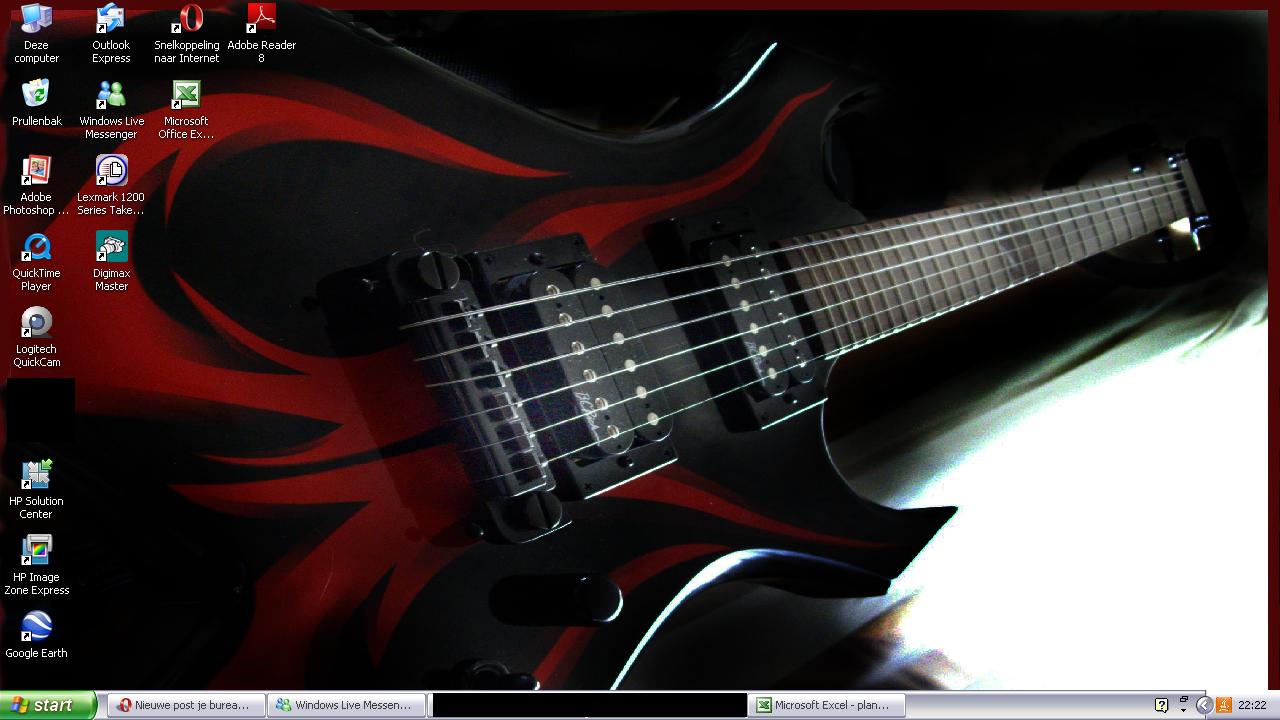
Task: Open Microsoft Office Excel desktop shortcut
Action: point(186,95)
